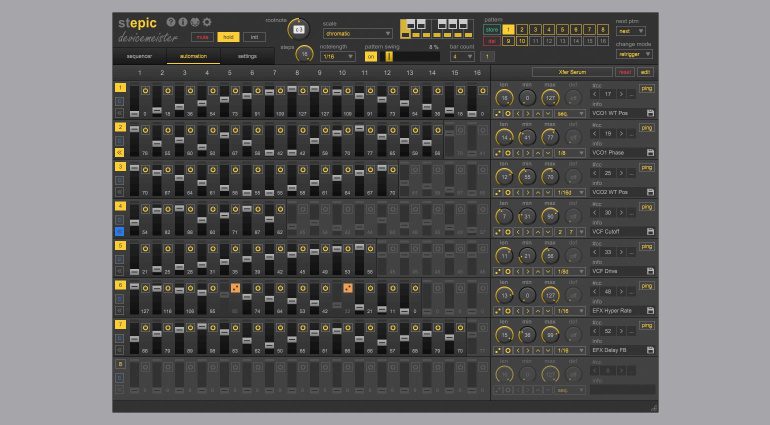Switch to the sequencer tab

coord(139,56)
